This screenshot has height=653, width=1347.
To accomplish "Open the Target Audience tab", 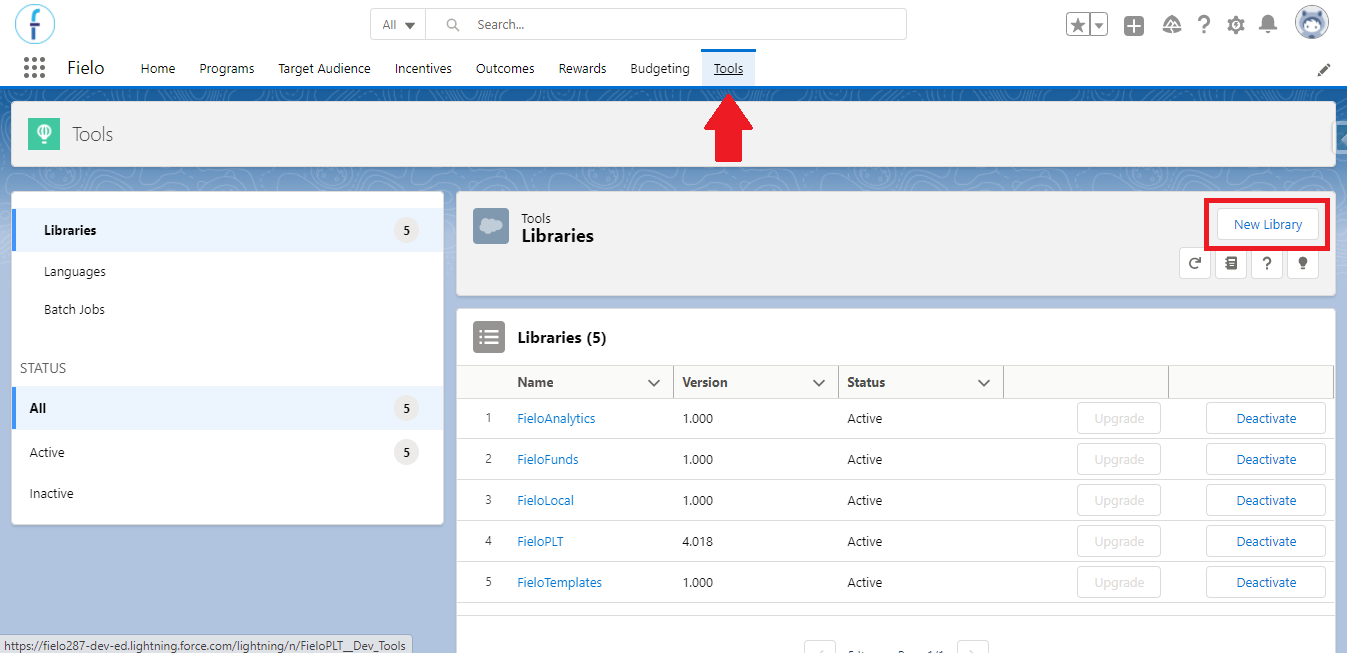I will point(324,68).
